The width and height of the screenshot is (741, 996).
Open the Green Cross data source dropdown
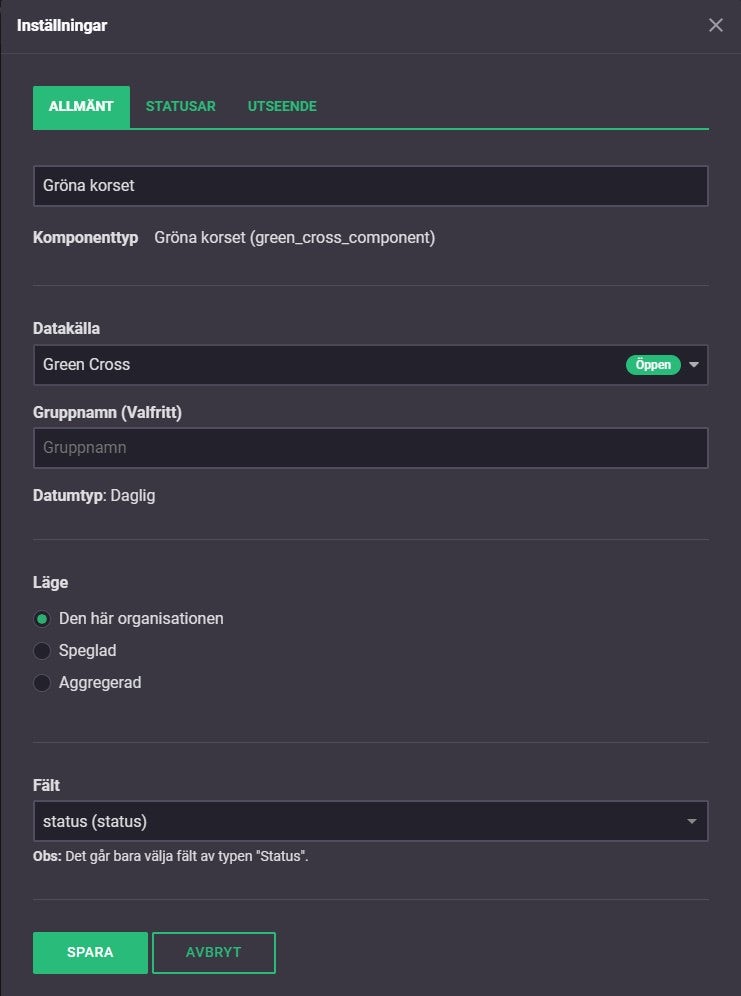click(320, 365)
